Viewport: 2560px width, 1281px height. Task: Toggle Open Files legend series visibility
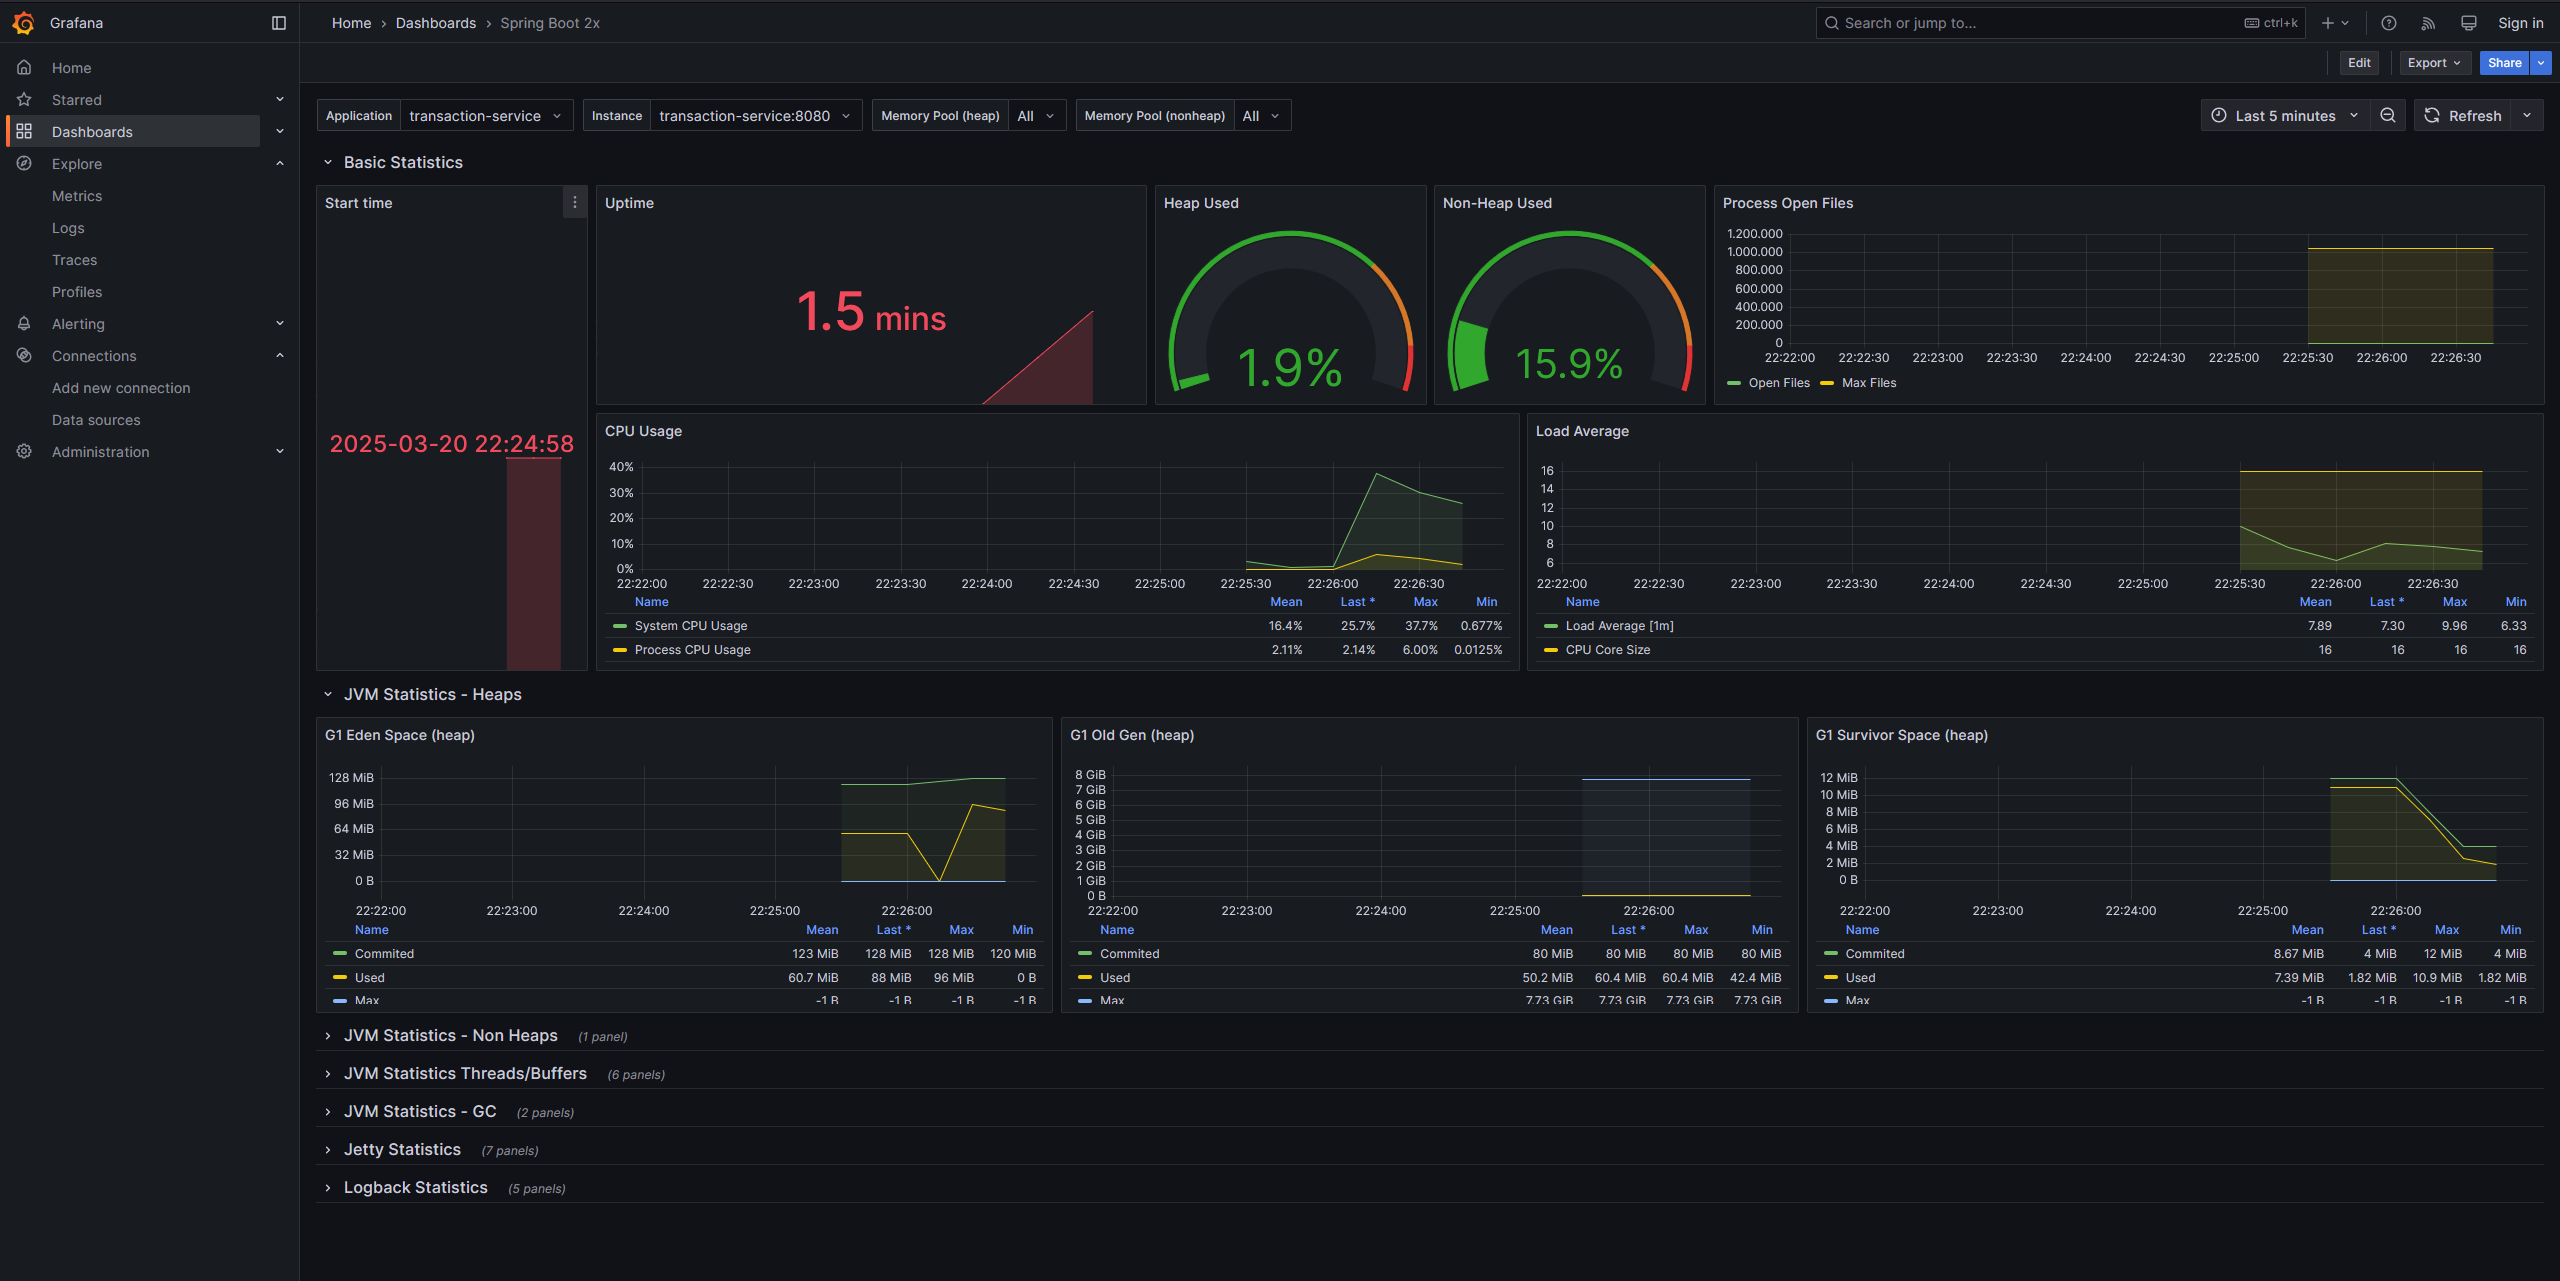pyautogui.click(x=1778, y=383)
